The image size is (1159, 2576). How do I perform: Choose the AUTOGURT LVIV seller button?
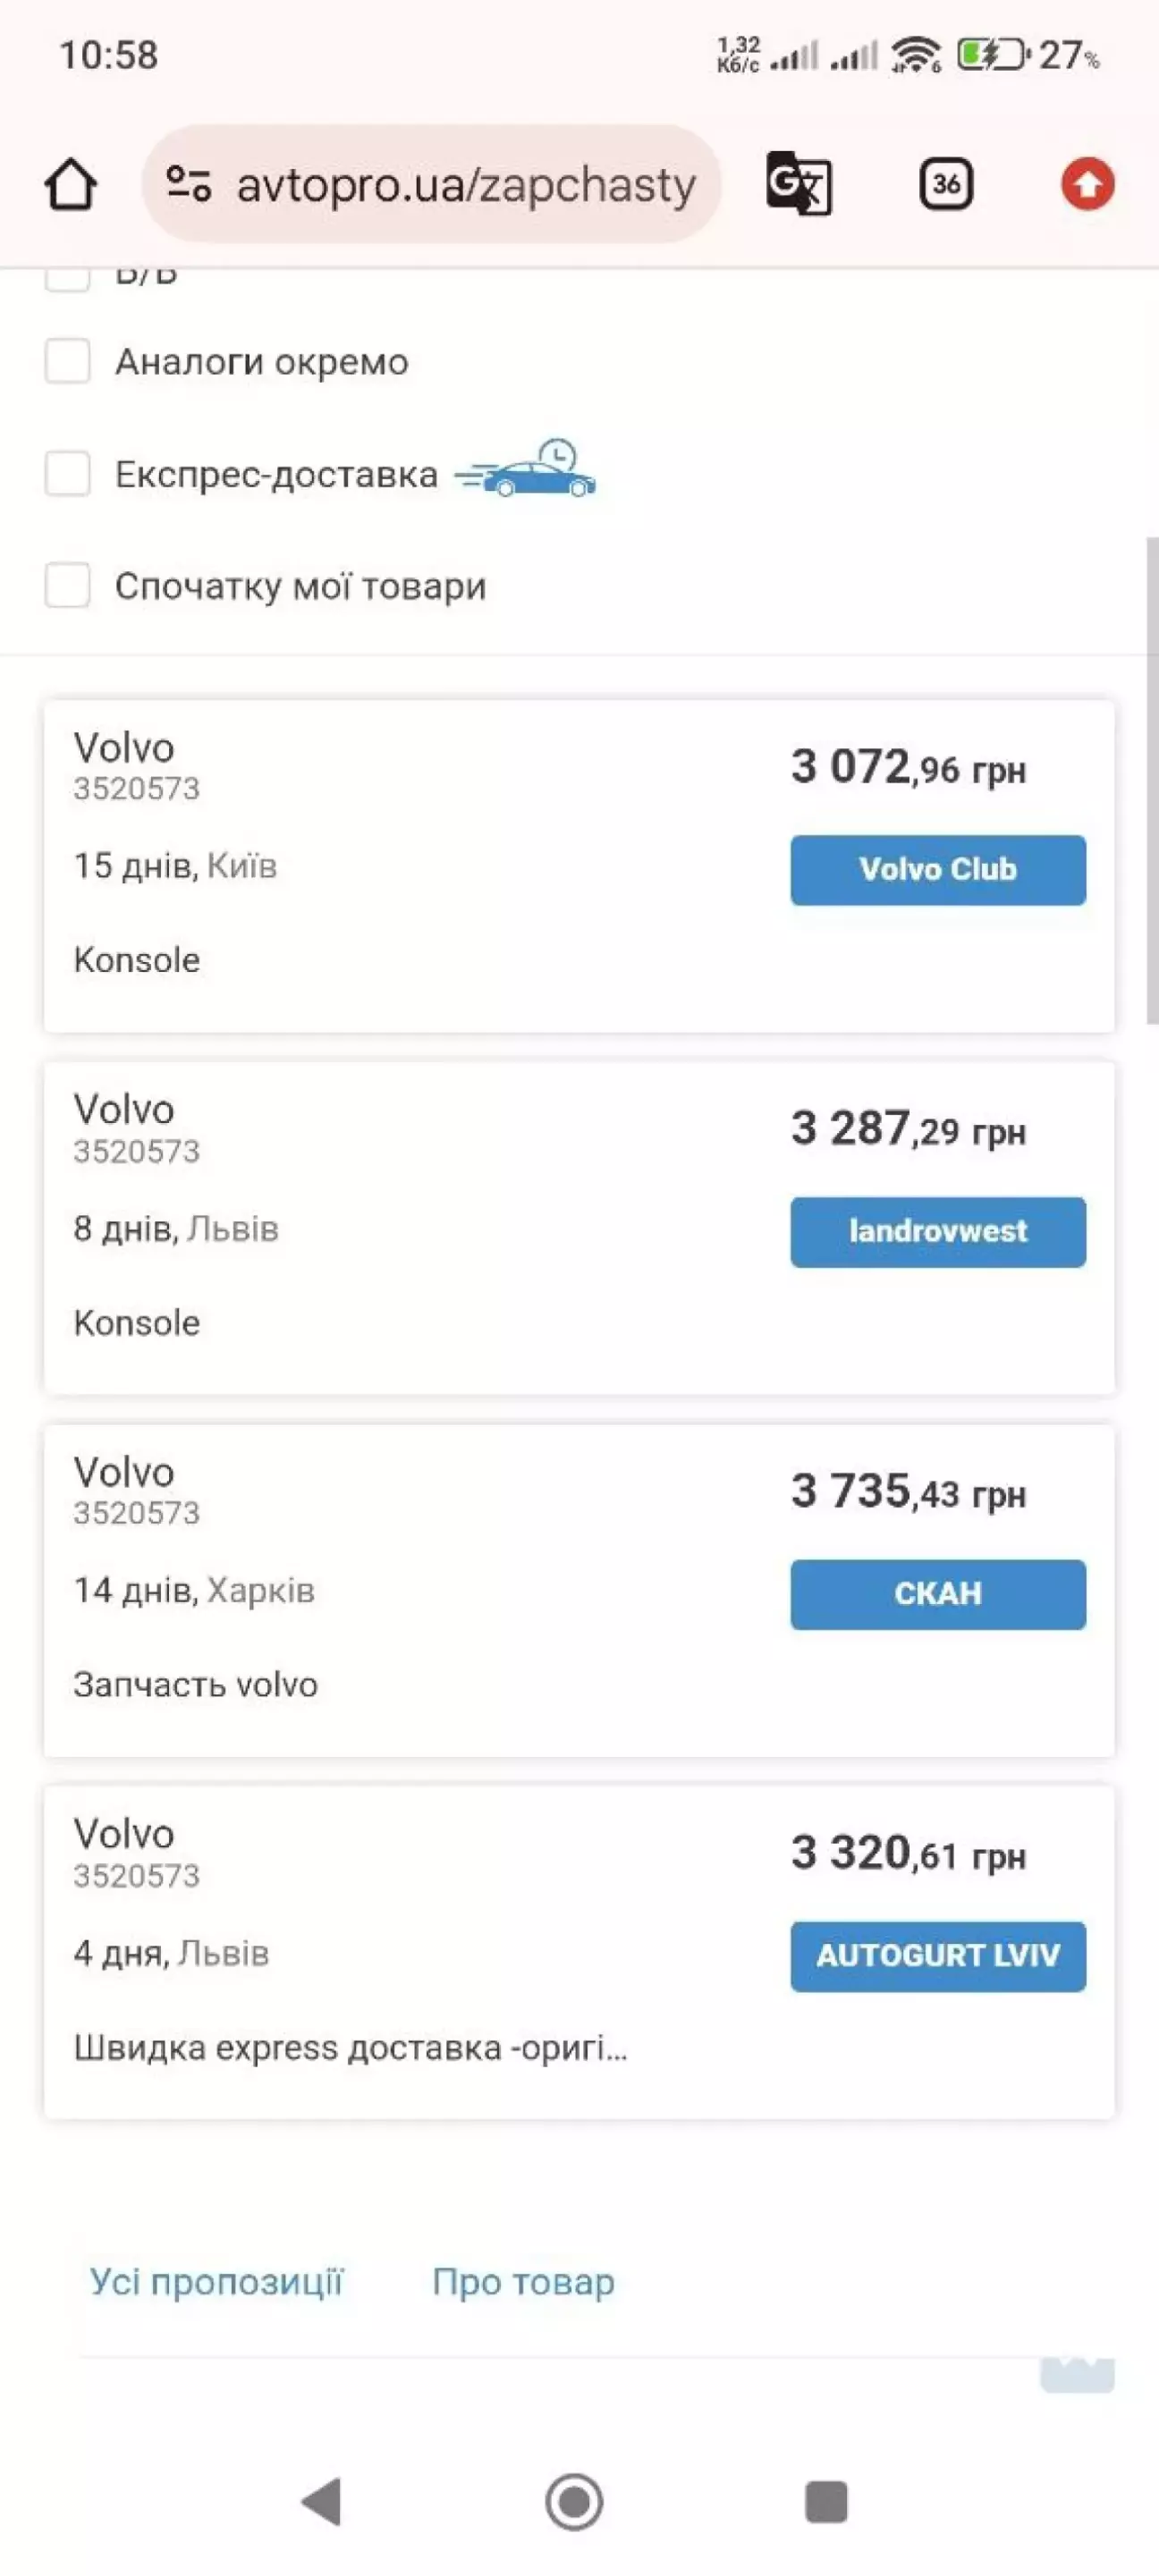pyautogui.click(x=937, y=1956)
